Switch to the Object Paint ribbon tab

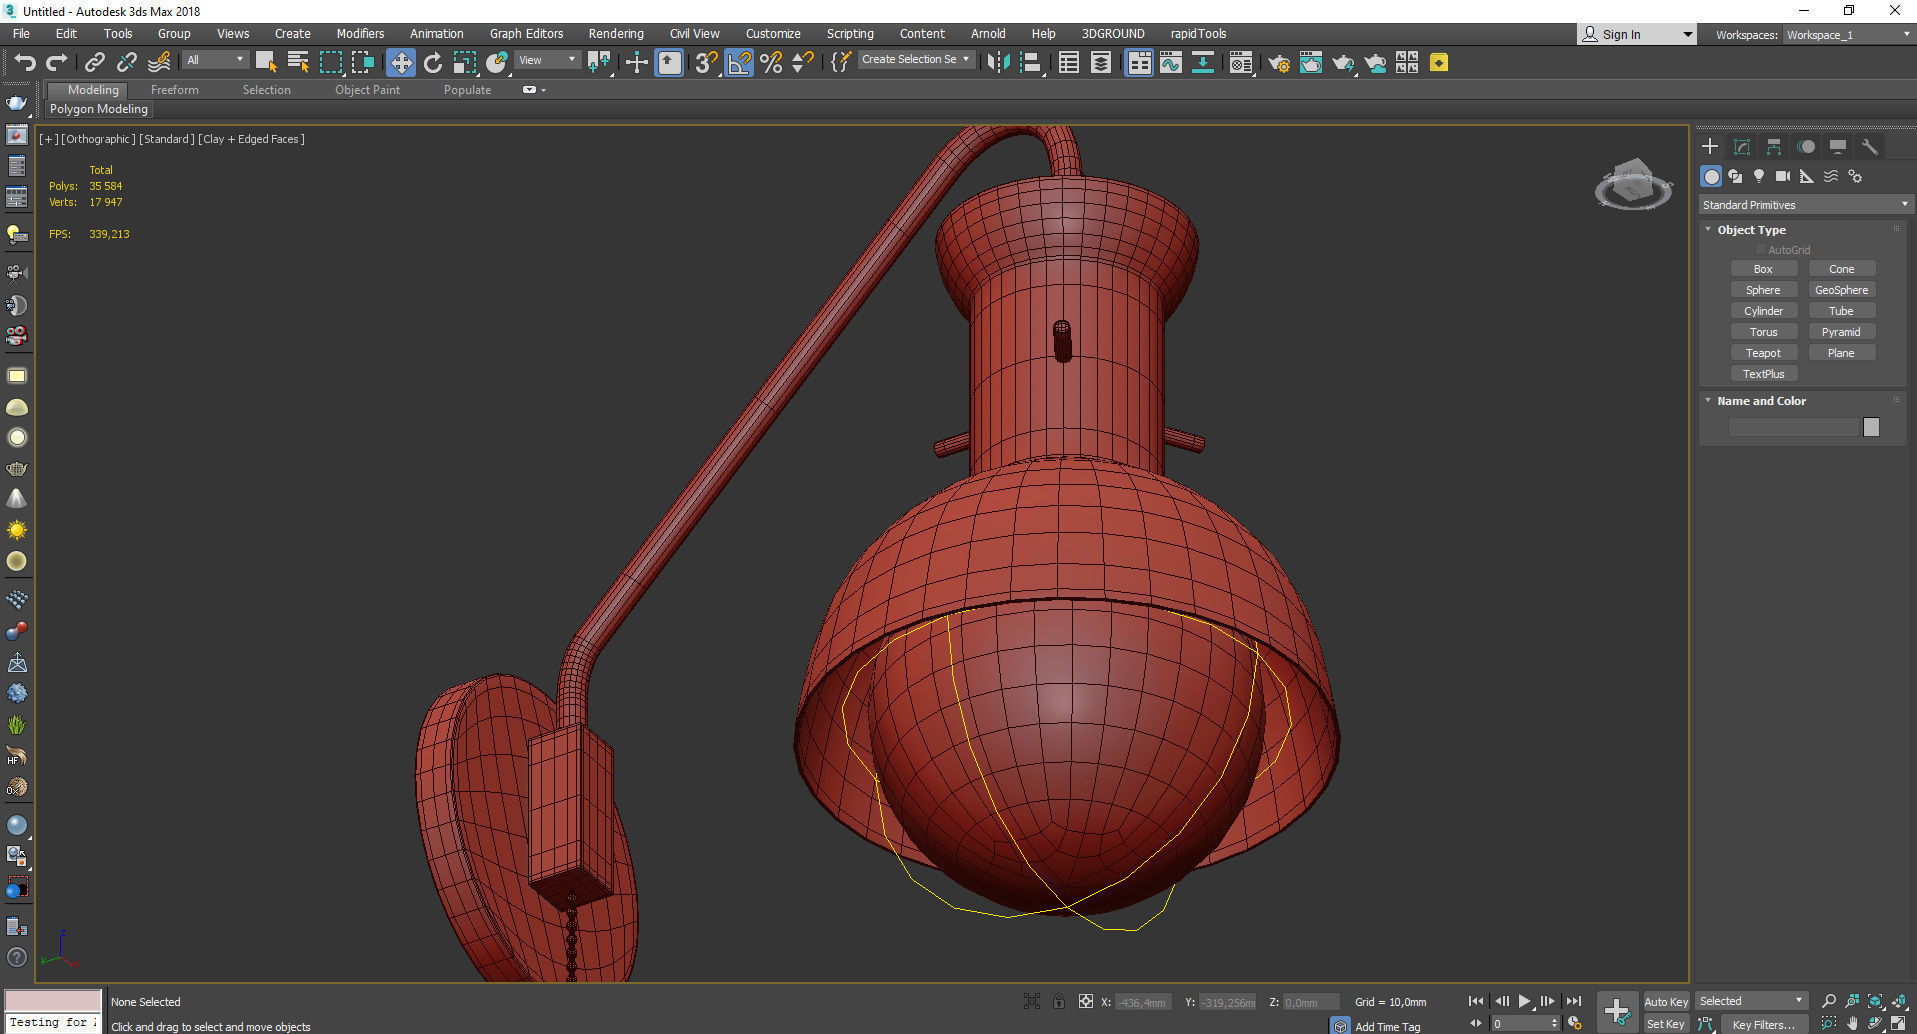[x=367, y=90]
